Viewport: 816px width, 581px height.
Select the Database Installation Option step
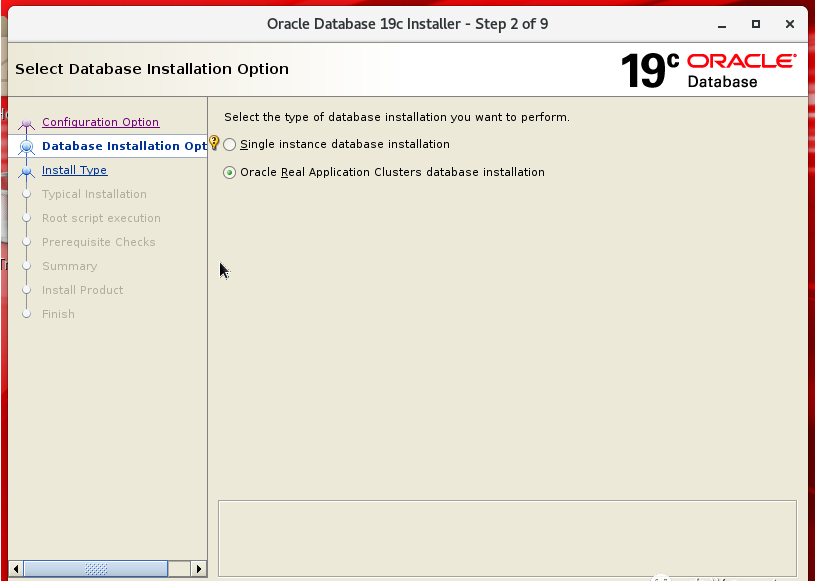[x=124, y=146]
